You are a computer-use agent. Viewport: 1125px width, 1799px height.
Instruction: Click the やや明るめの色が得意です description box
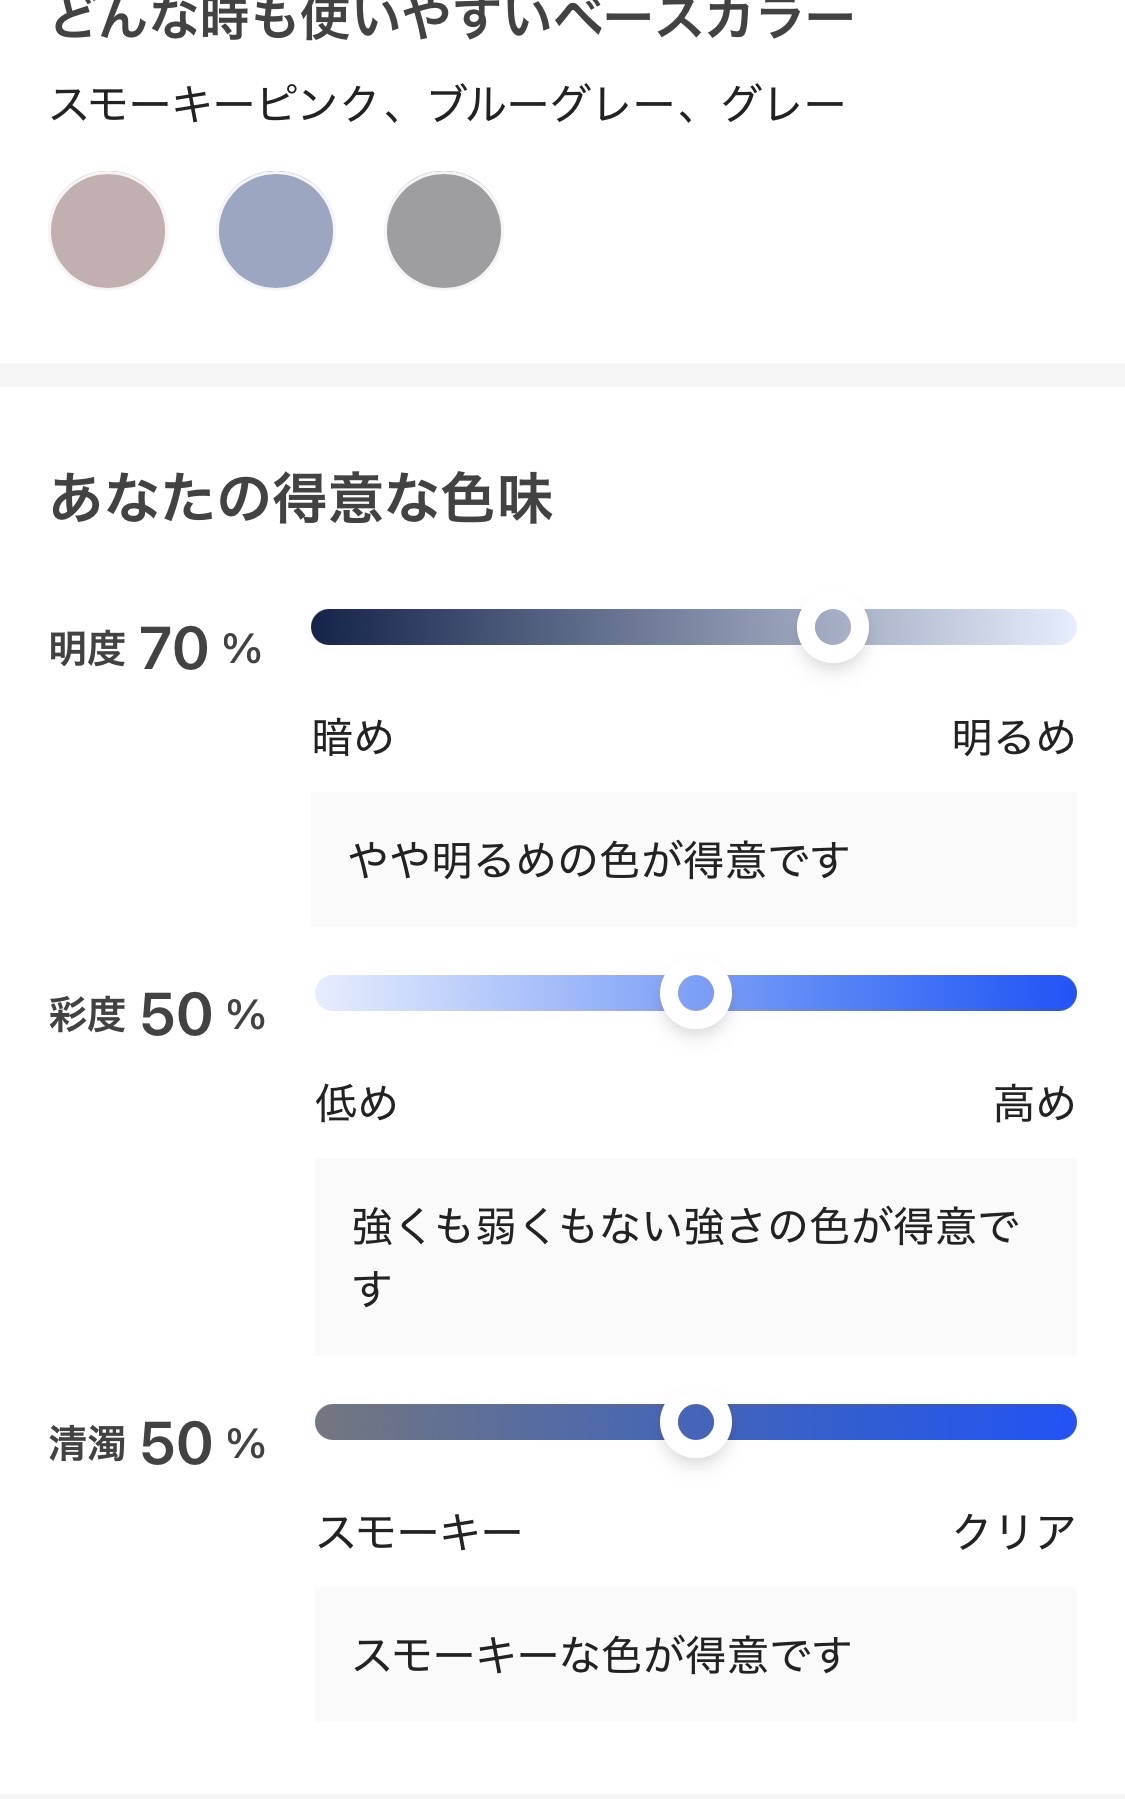click(x=694, y=860)
